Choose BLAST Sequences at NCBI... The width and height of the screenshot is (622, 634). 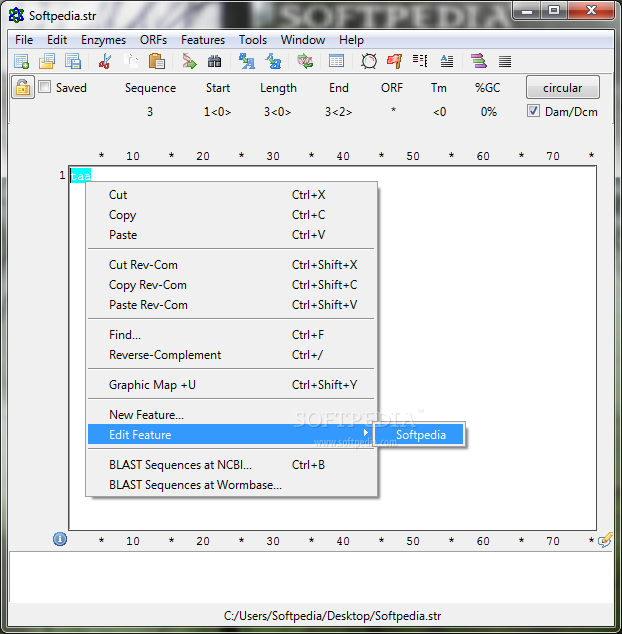click(231, 465)
